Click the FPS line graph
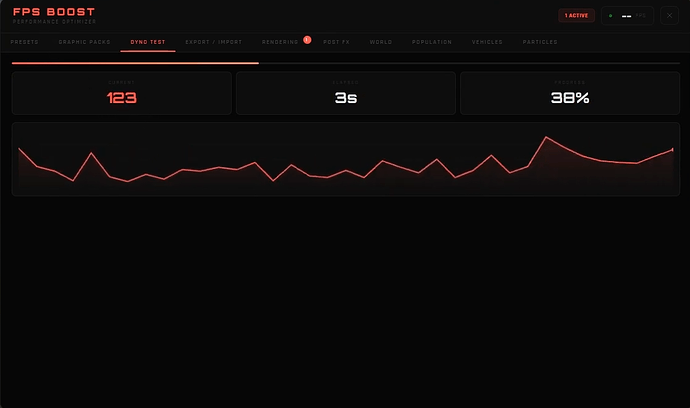 click(346, 159)
